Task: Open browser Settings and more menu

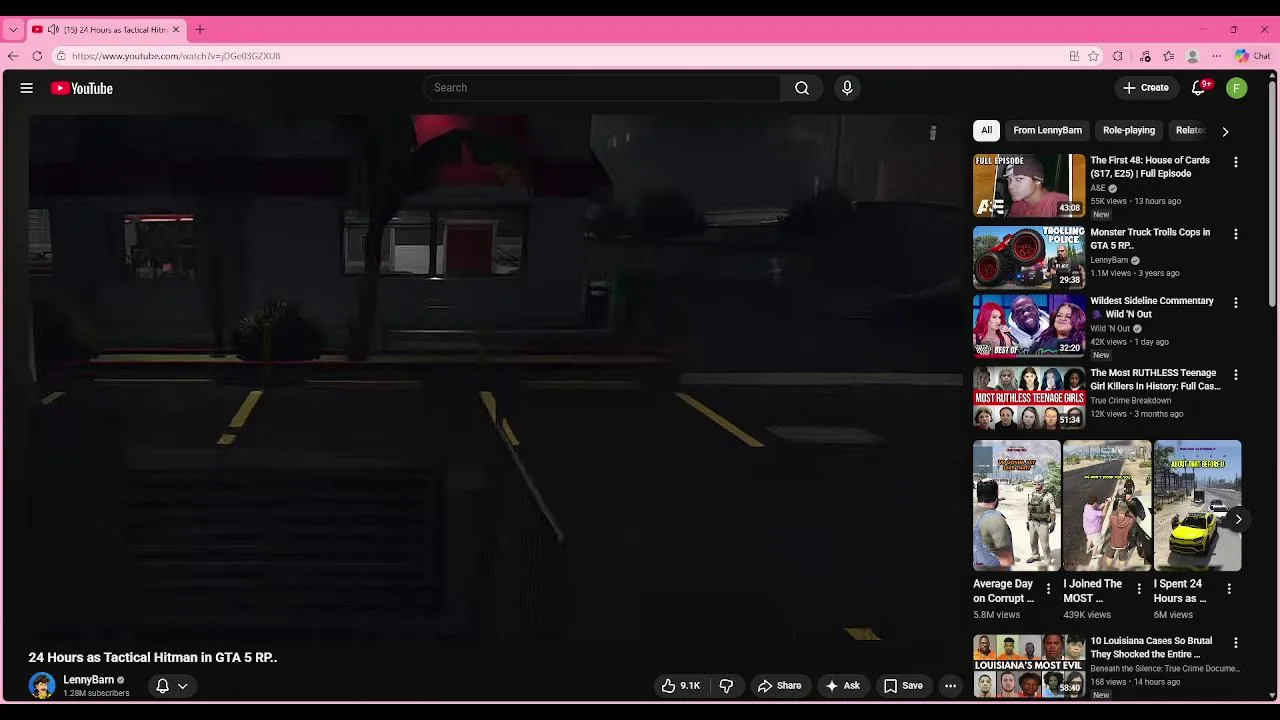Action: [1216, 56]
